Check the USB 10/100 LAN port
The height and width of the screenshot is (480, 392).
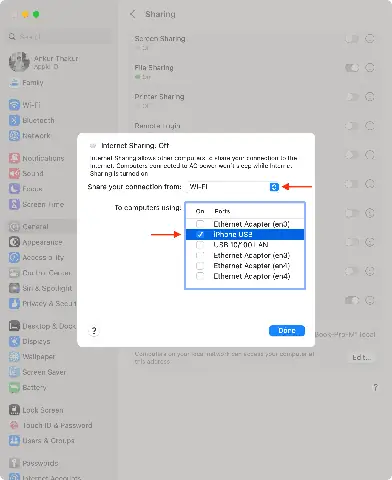tap(200, 245)
